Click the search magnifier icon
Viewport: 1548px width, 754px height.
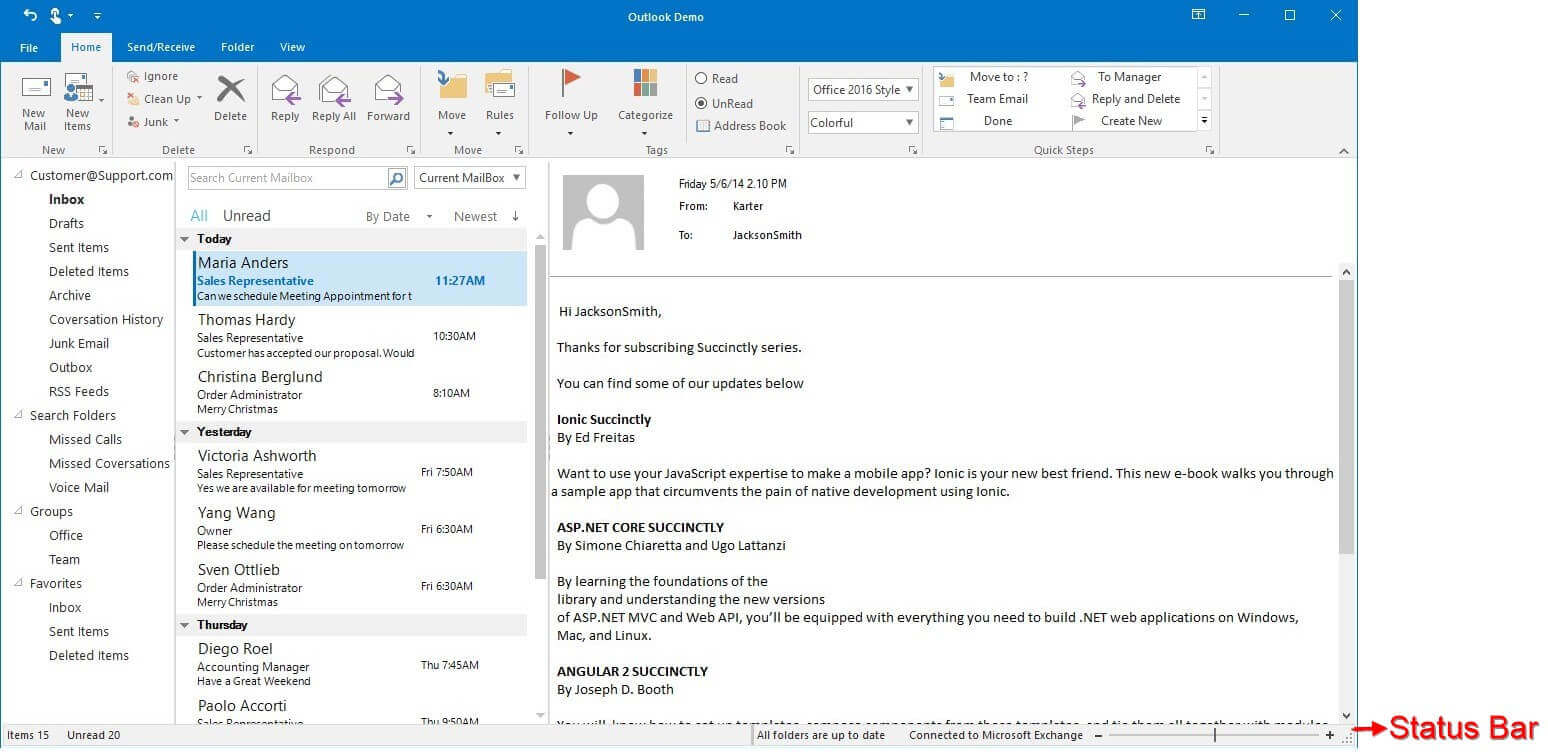coord(397,178)
